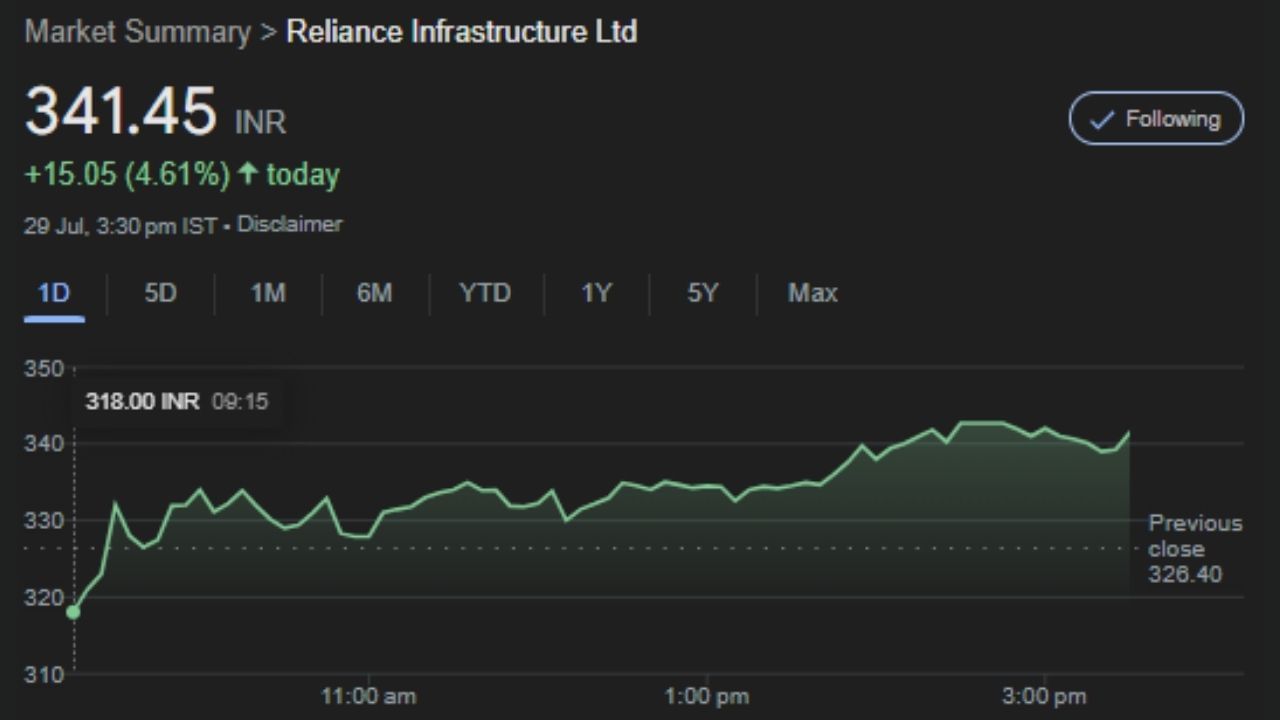Select the YTD range tab

tap(485, 294)
